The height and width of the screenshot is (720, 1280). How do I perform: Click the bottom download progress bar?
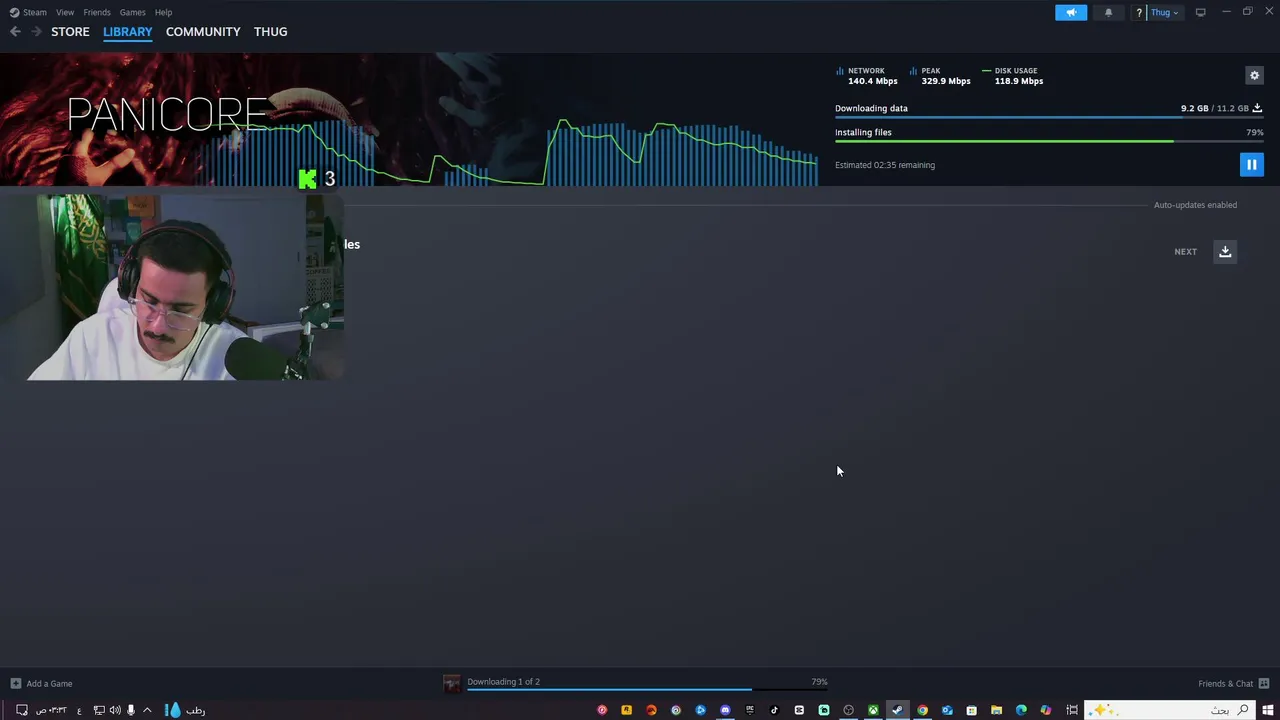click(x=647, y=689)
